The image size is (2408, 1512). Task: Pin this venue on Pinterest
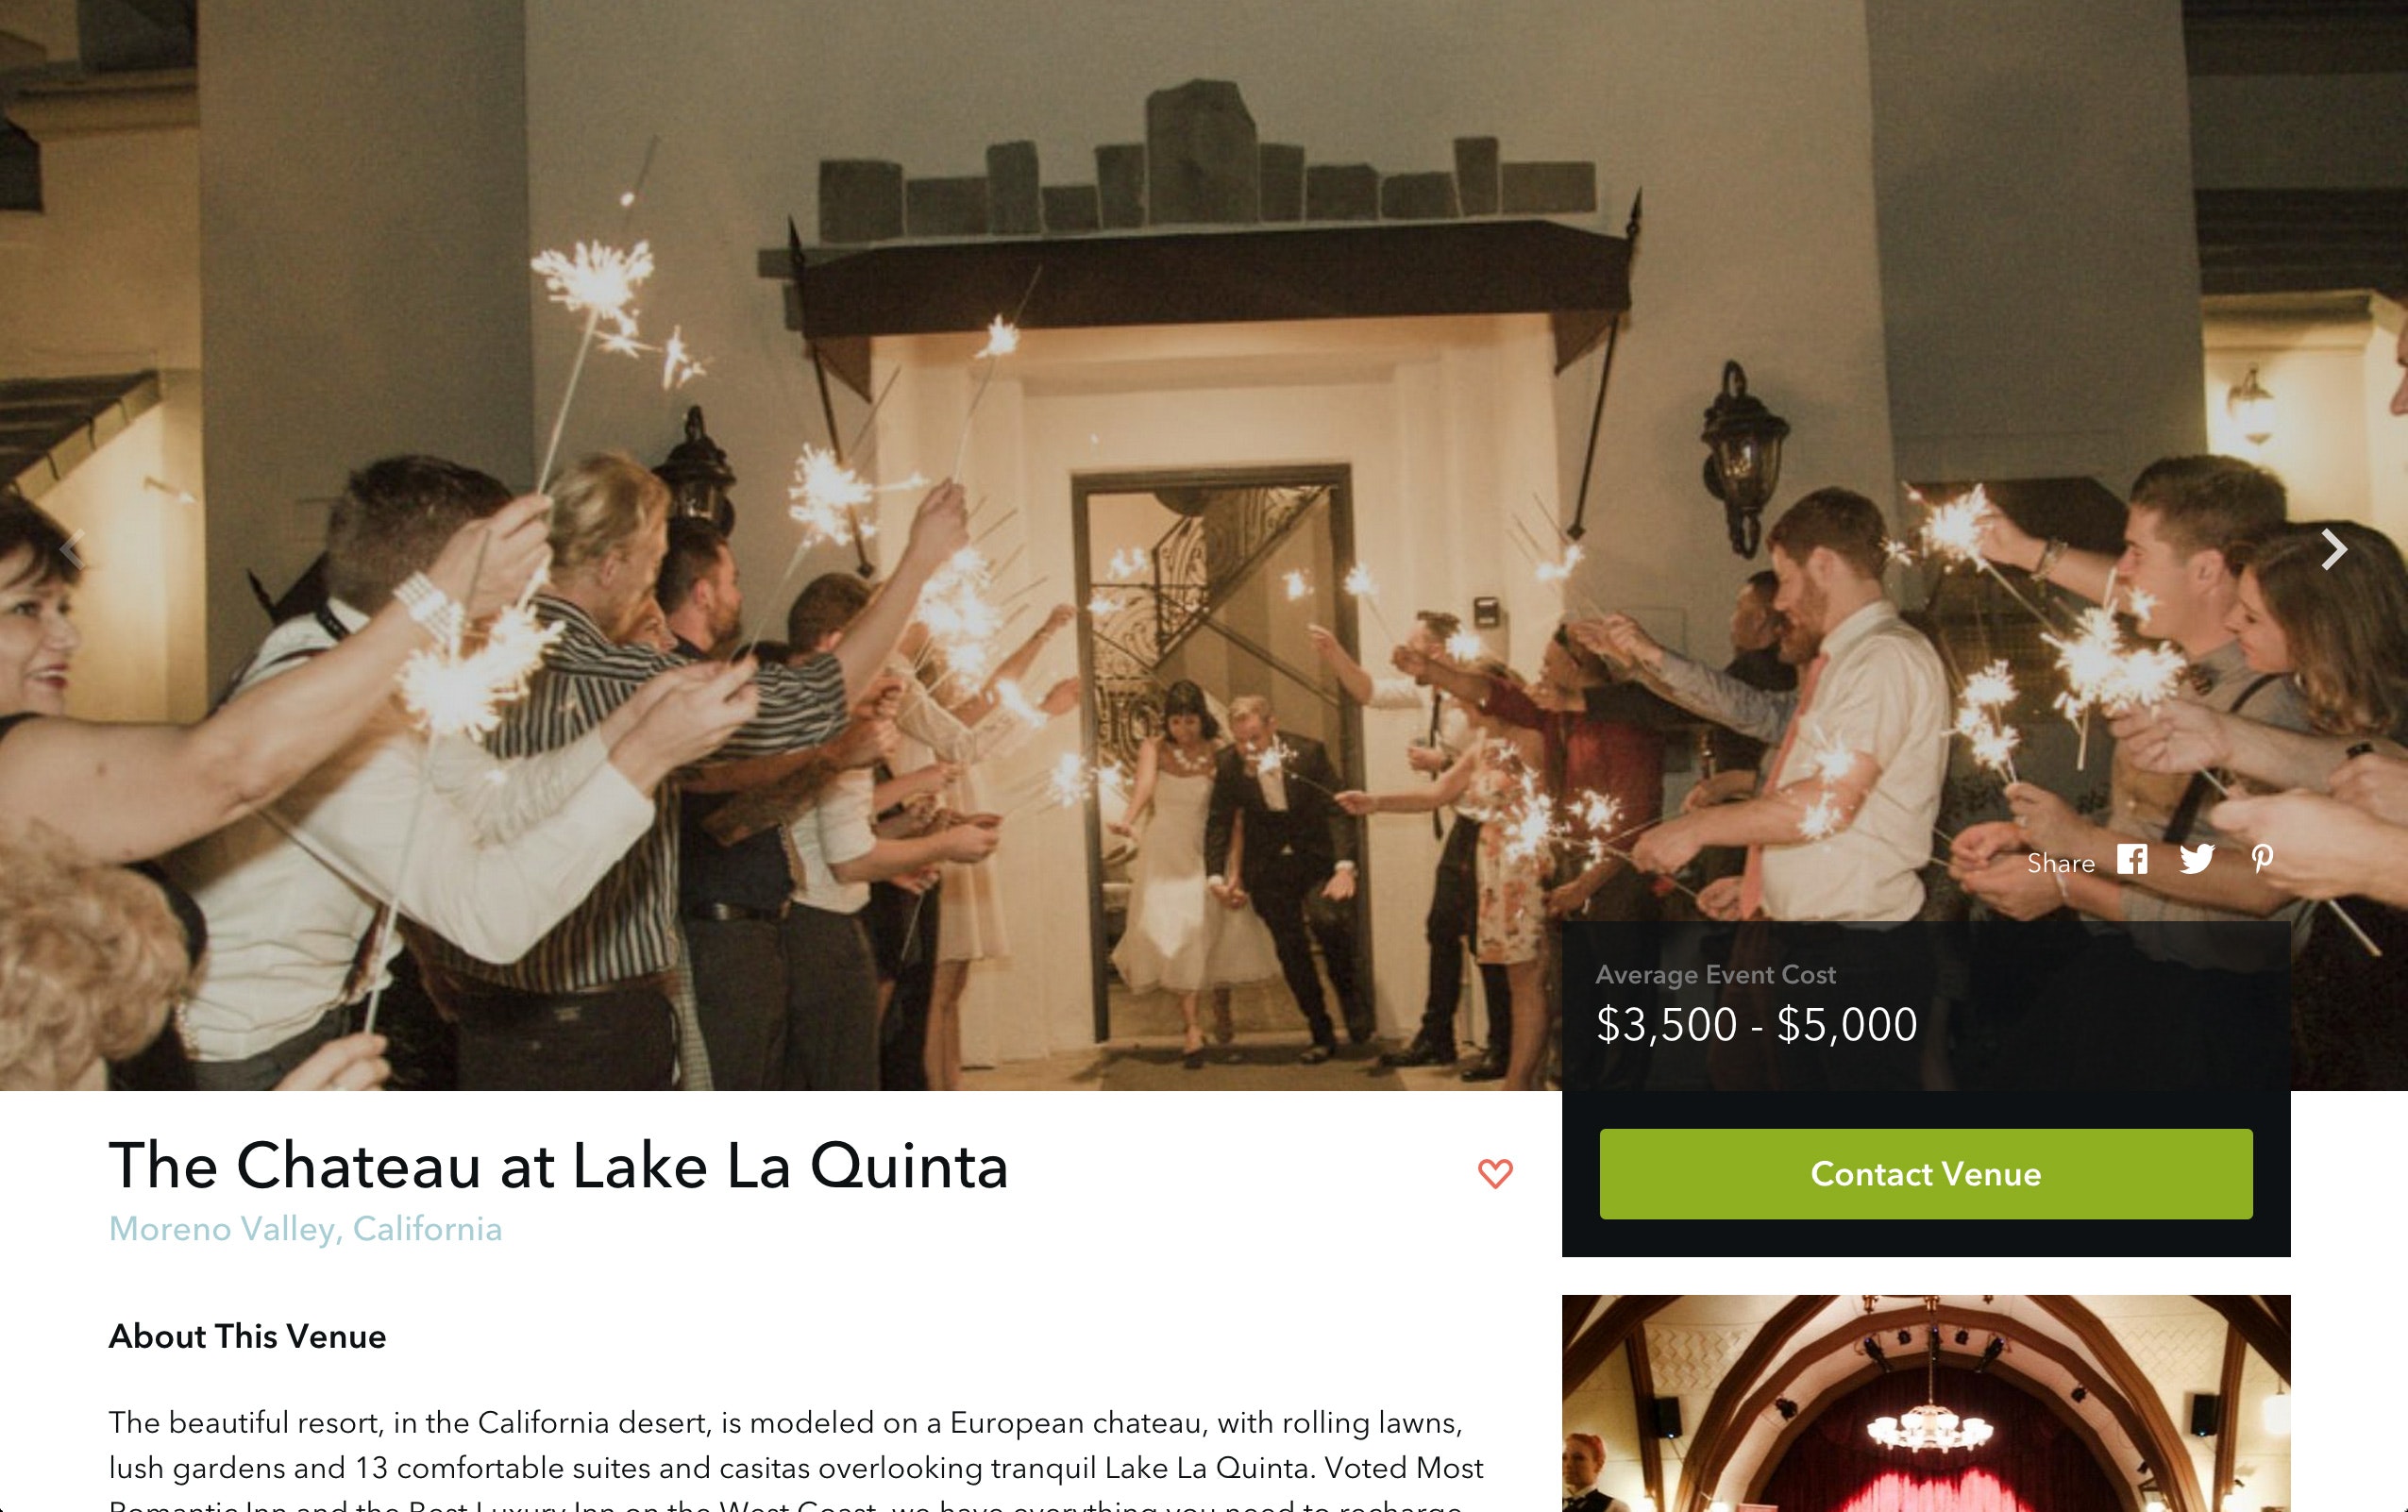point(2263,860)
